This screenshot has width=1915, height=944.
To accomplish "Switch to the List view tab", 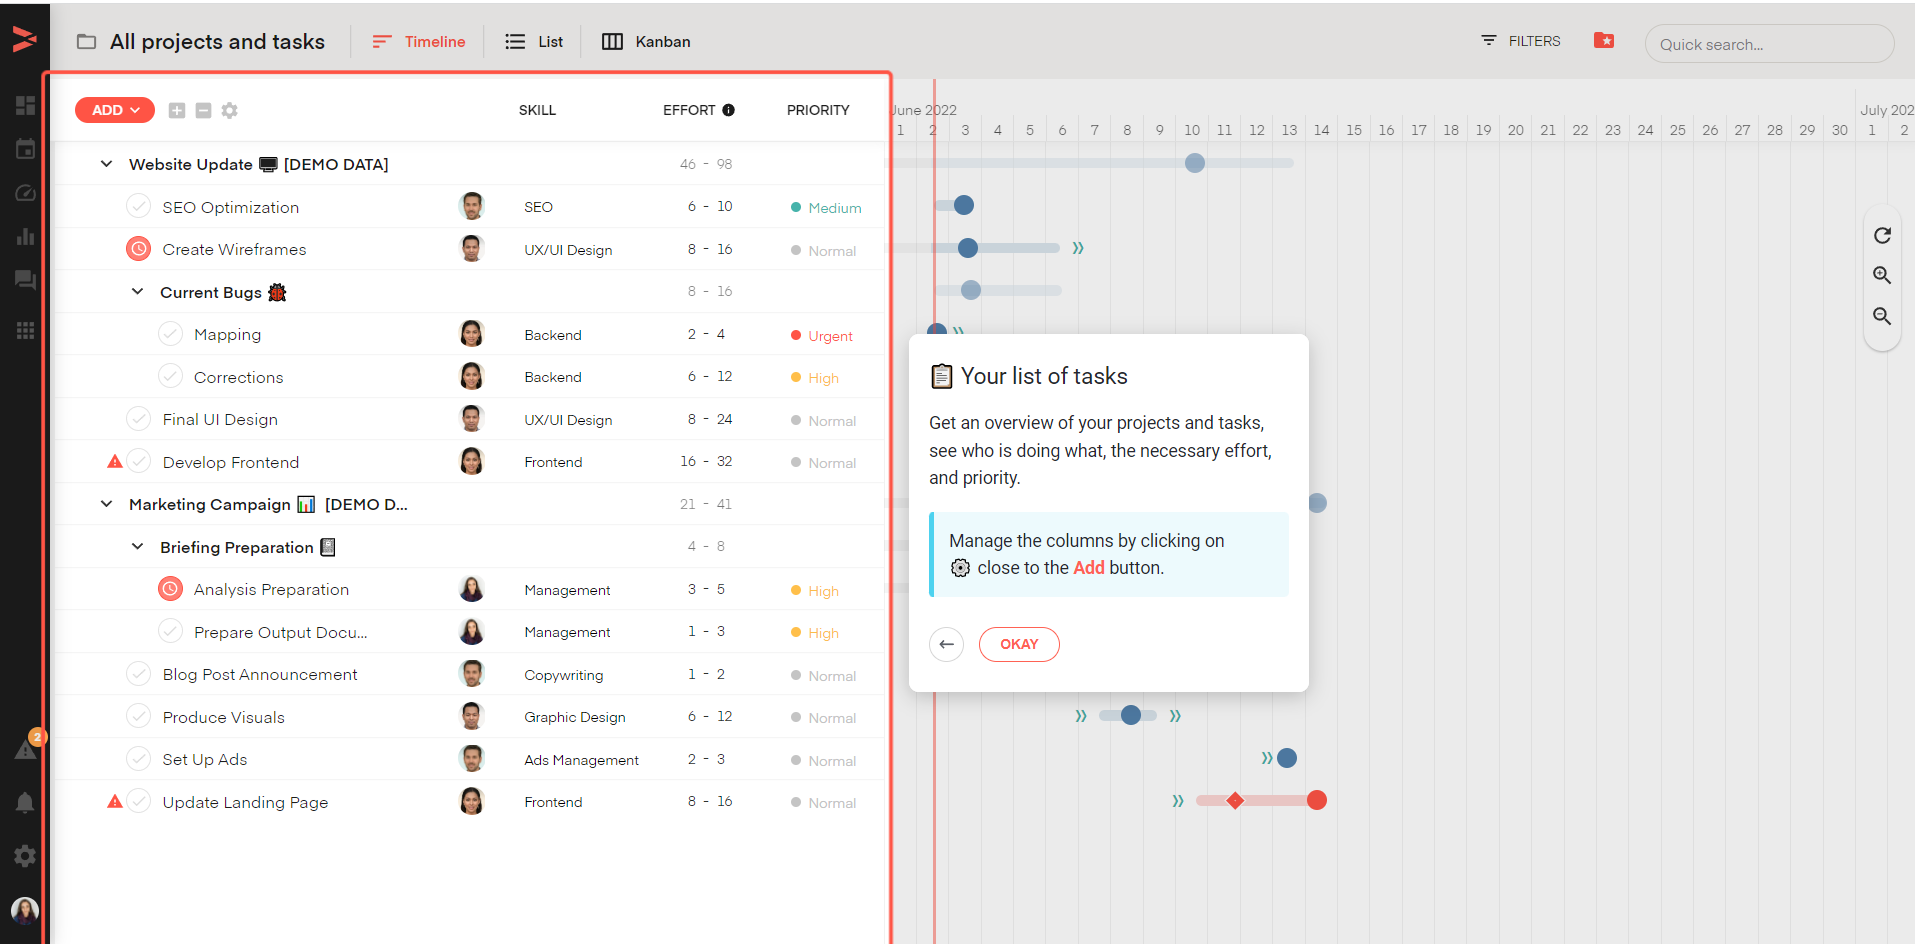I will click(x=533, y=41).
